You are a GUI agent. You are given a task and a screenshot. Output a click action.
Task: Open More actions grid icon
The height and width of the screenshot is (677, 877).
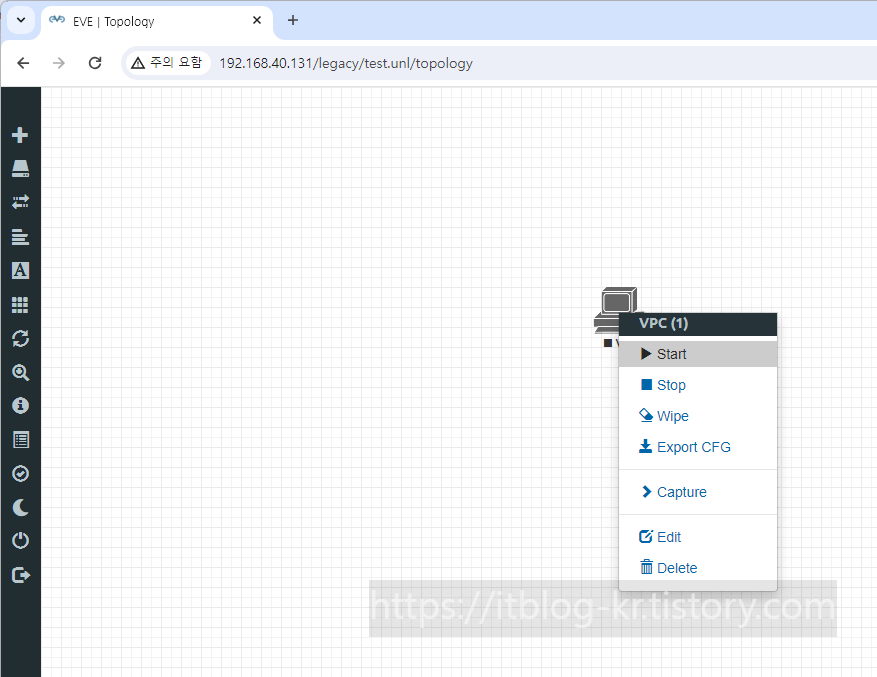click(20, 304)
